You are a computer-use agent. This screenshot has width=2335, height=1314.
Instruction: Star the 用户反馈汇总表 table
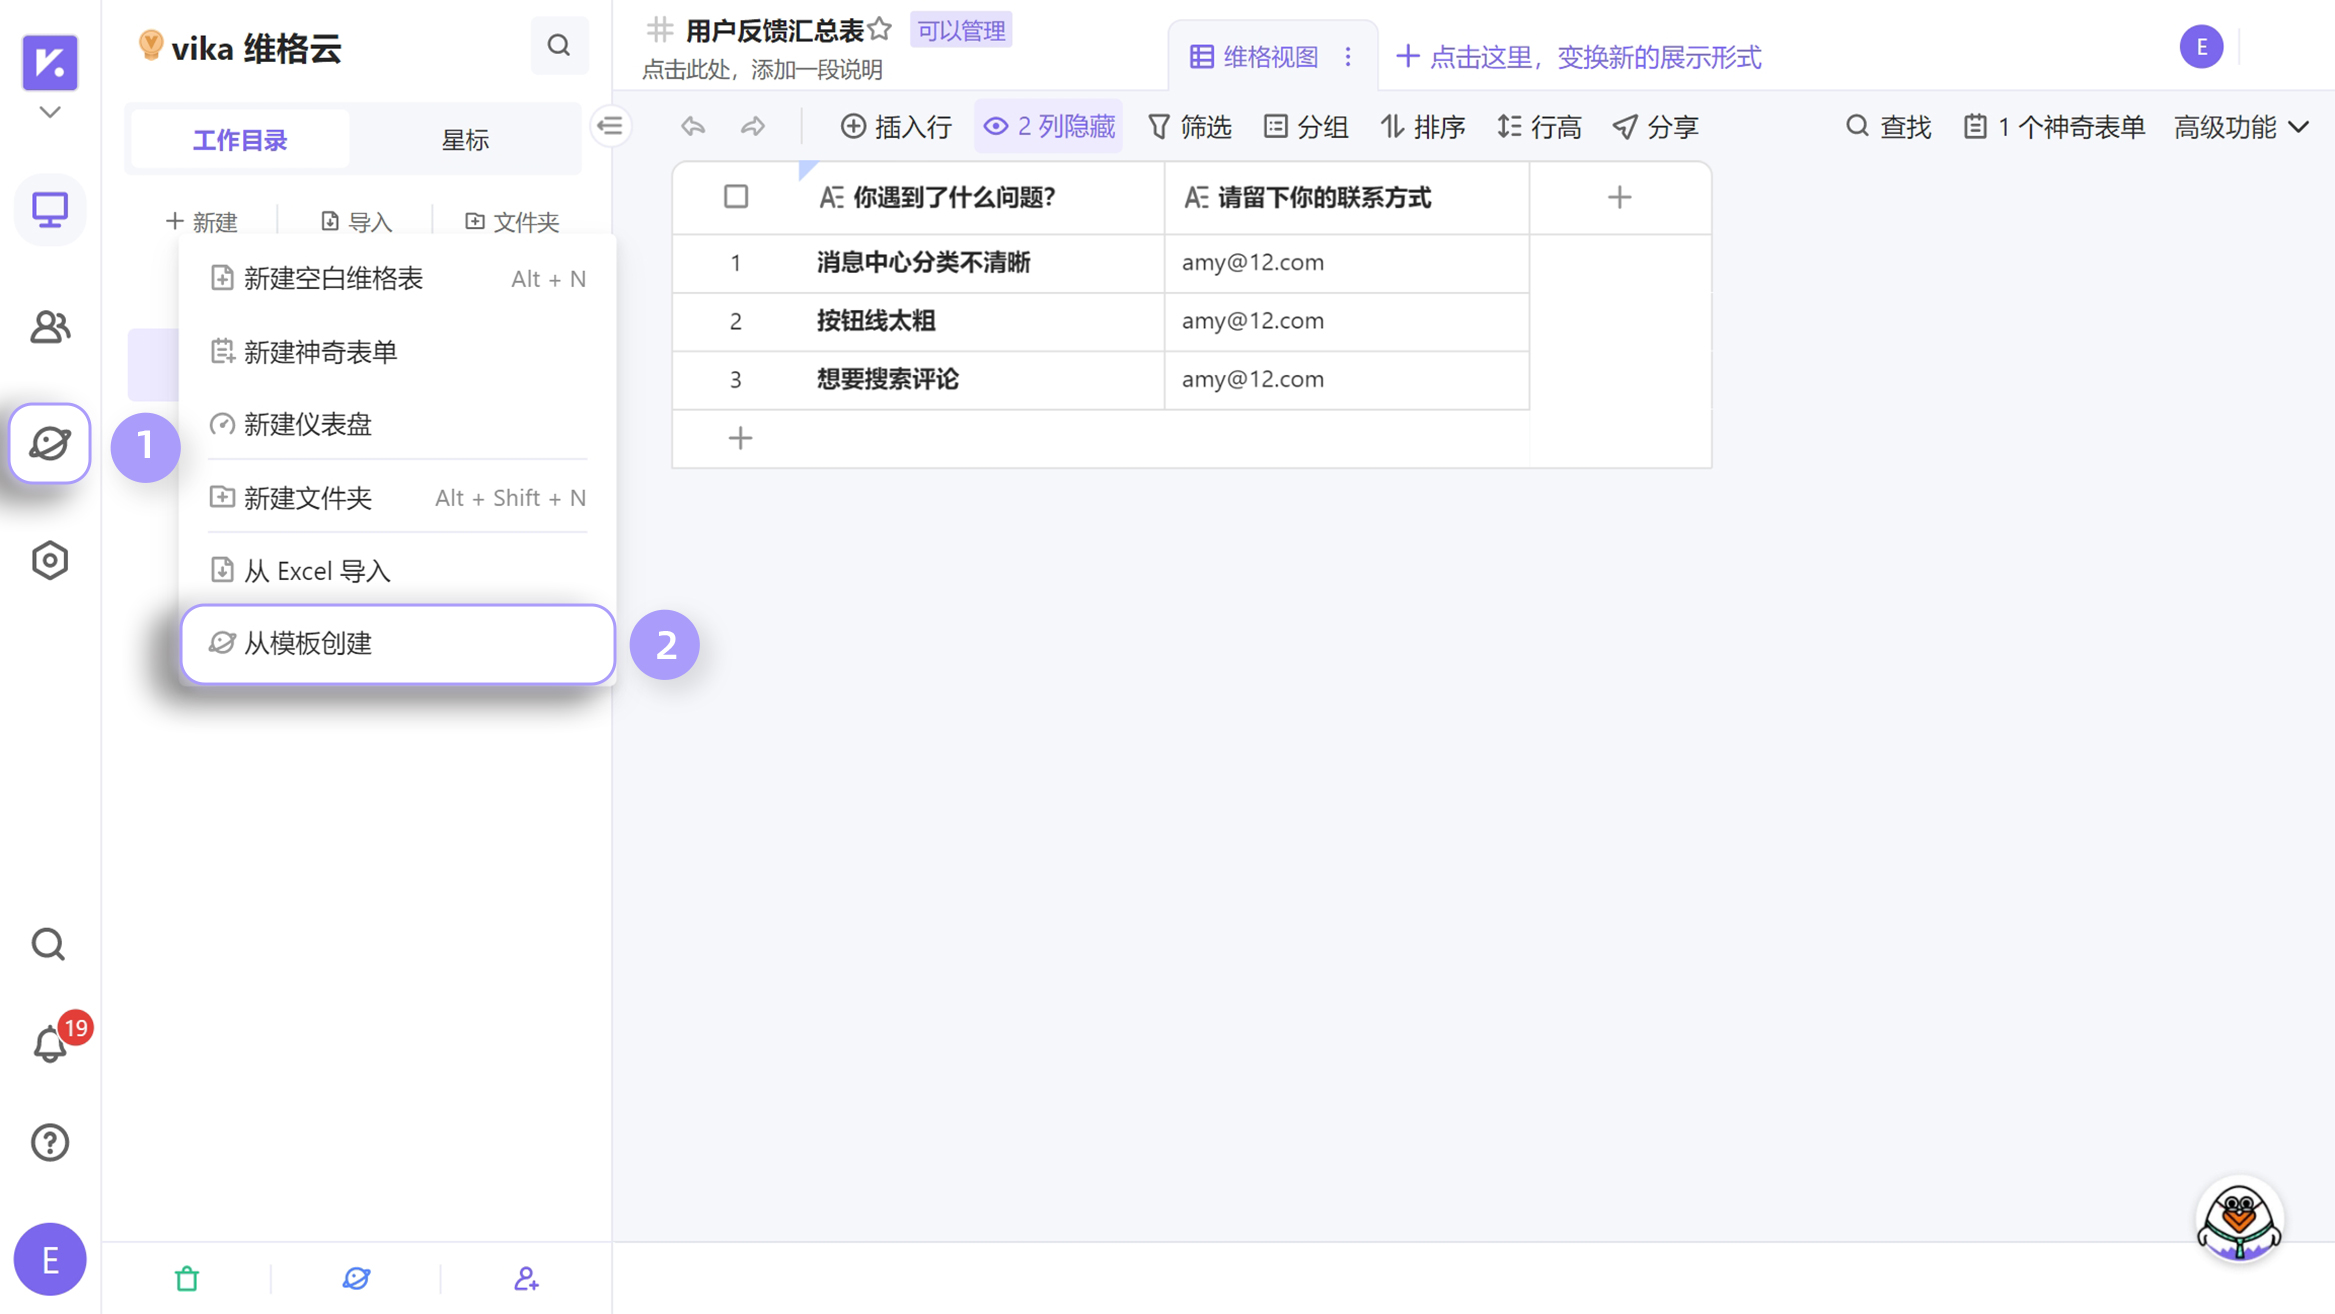(881, 28)
